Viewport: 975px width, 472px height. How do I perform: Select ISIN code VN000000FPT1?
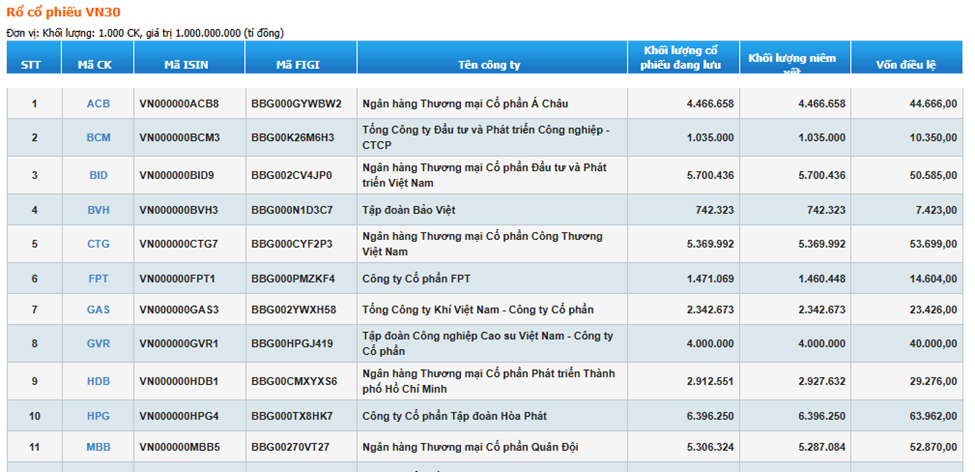(x=177, y=279)
